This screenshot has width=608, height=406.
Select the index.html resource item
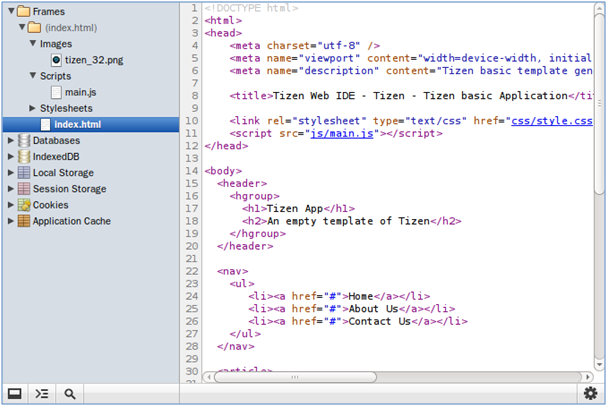click(81, 124)
